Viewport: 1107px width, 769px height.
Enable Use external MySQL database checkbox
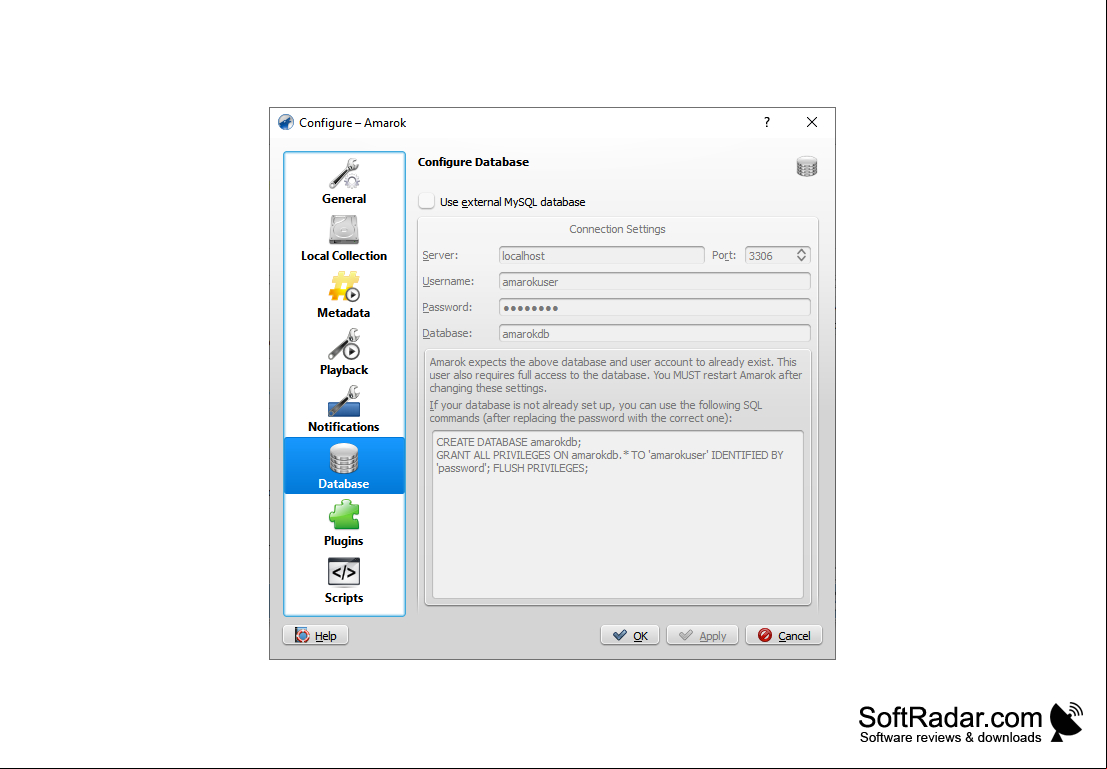426,201
